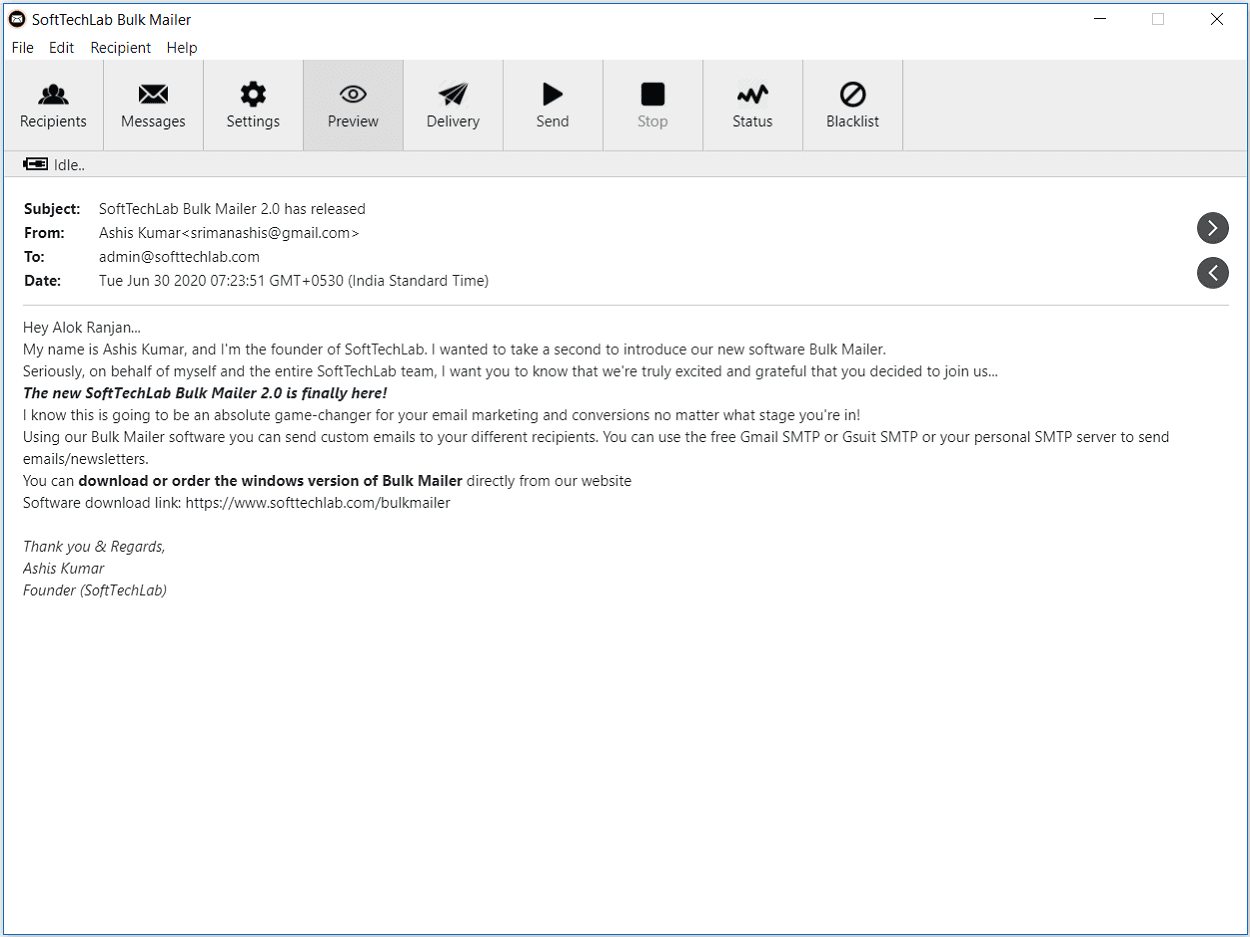The width and height of the screenshot is (1250, 937).
Task: Click the 'Idle..' status text
Action: click(x=69, y=165)
